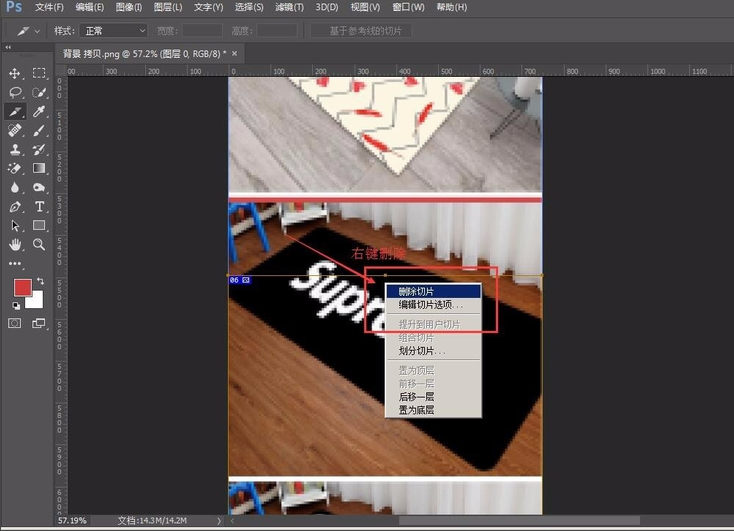Open the Edit Toolbar three-dots menu

coord(15,264)
